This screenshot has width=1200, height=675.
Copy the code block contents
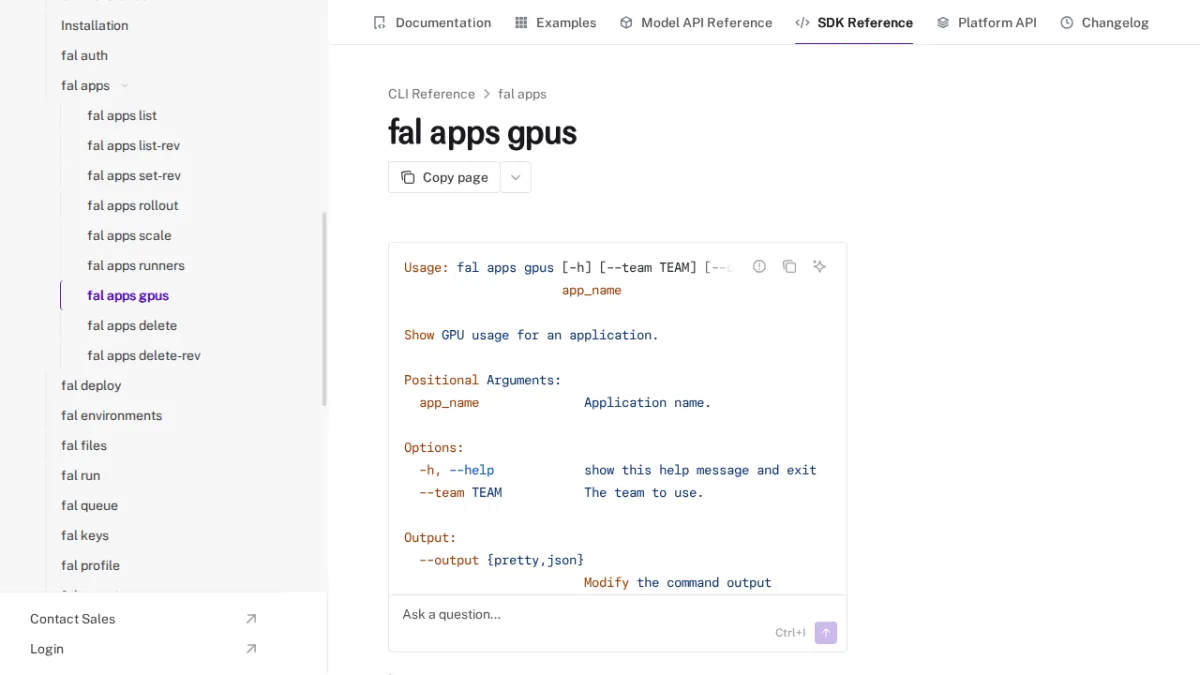click(x=789, y=266)
